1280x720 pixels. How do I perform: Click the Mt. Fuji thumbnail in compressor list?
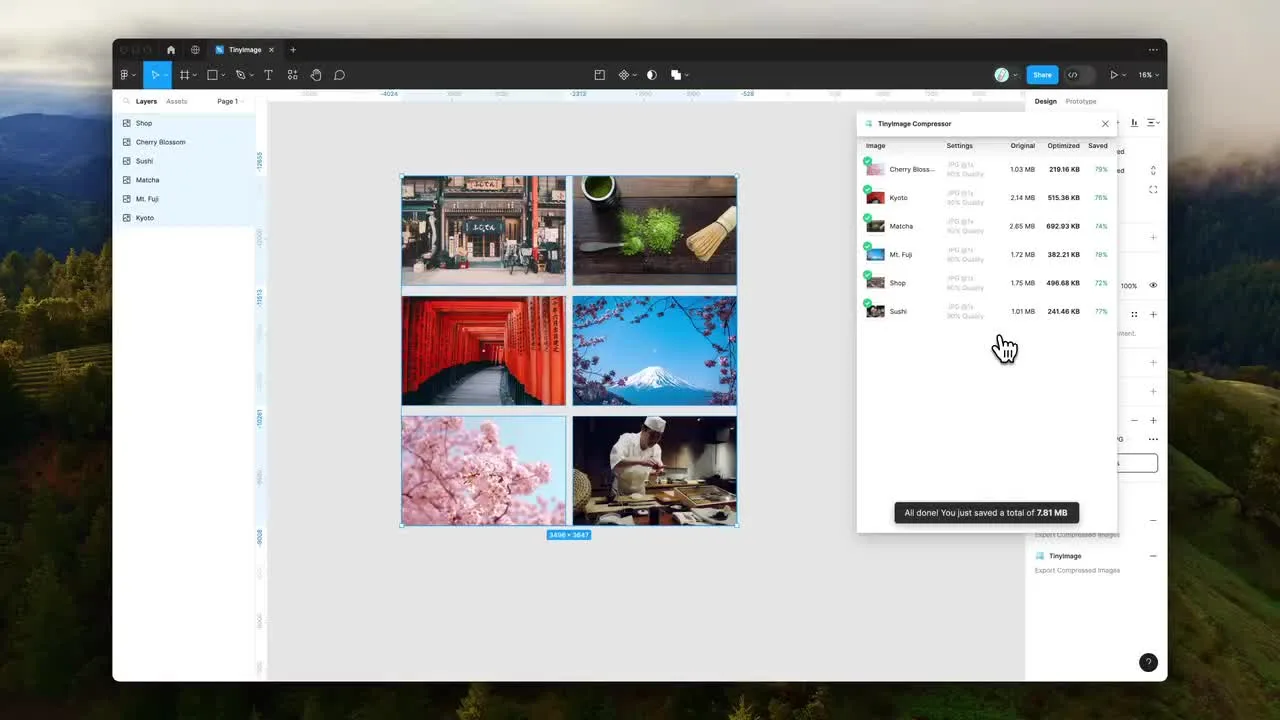click(875, 255)
